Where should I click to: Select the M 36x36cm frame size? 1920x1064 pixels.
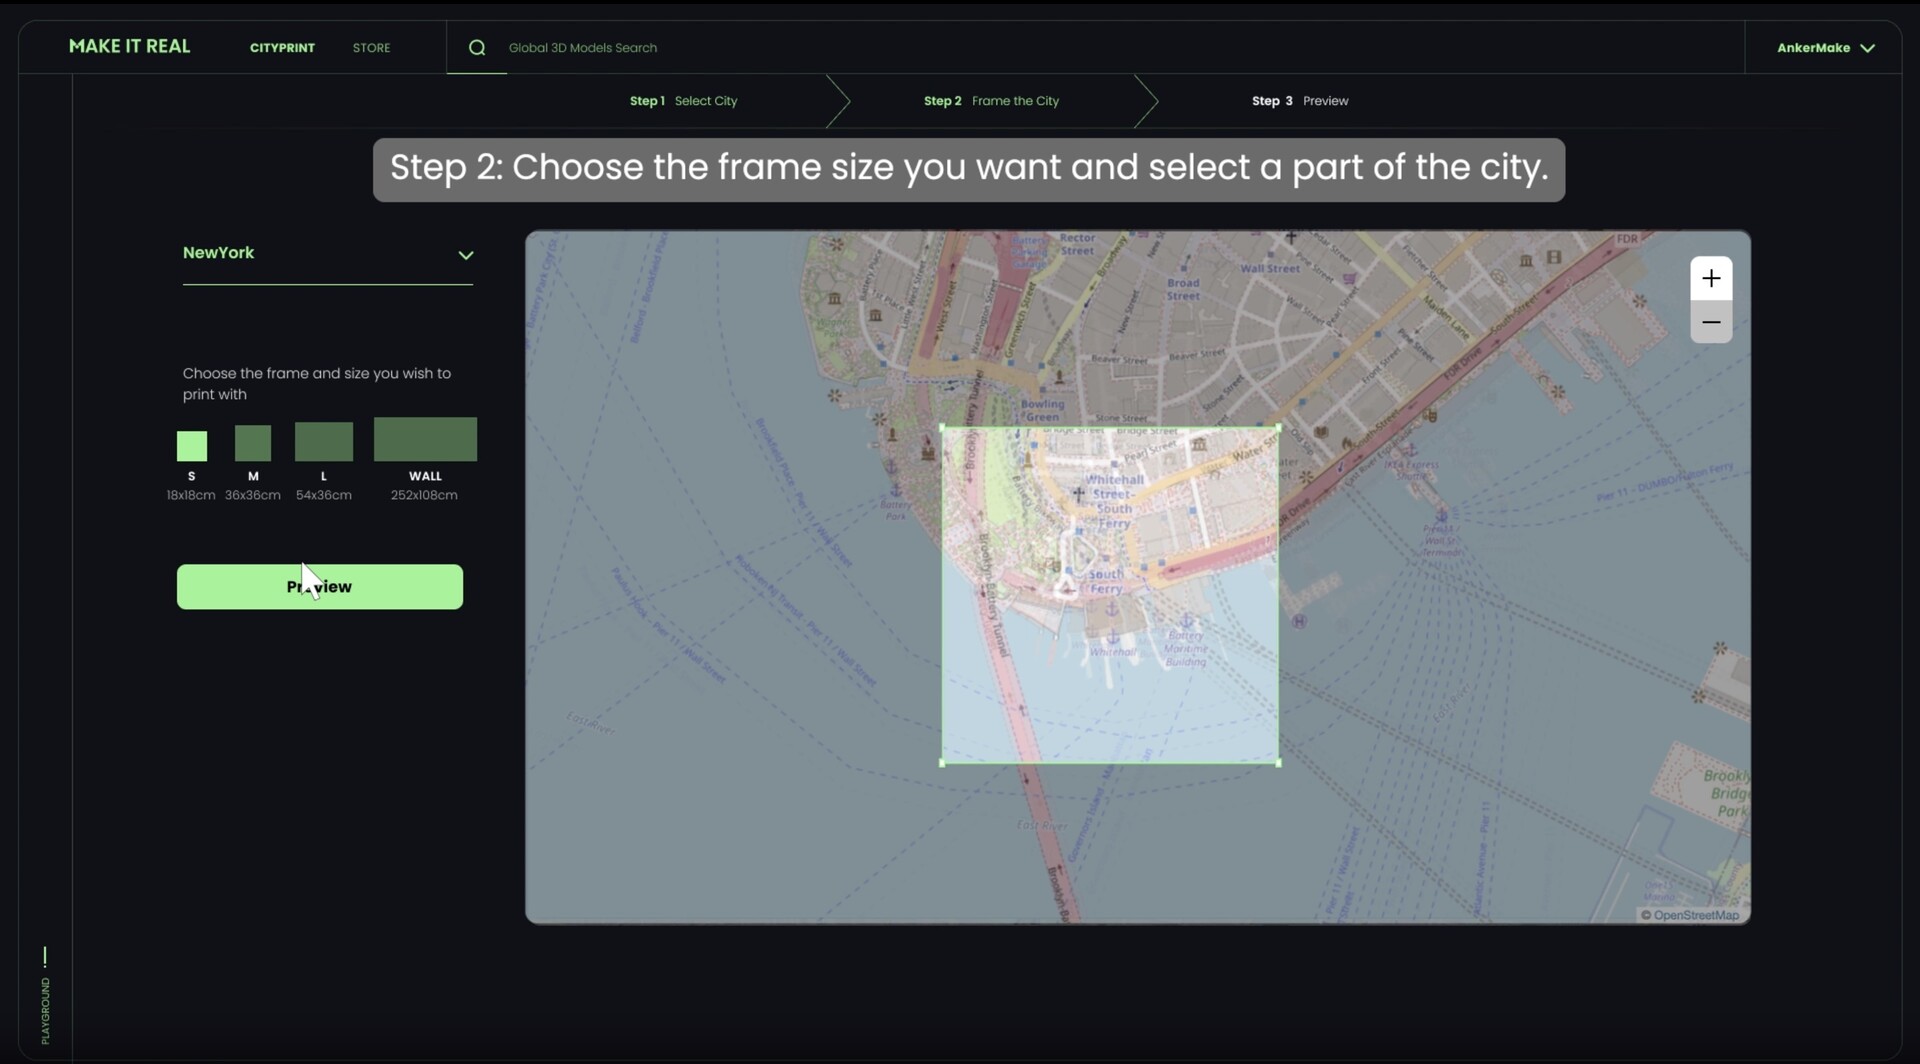click(253, 443)
